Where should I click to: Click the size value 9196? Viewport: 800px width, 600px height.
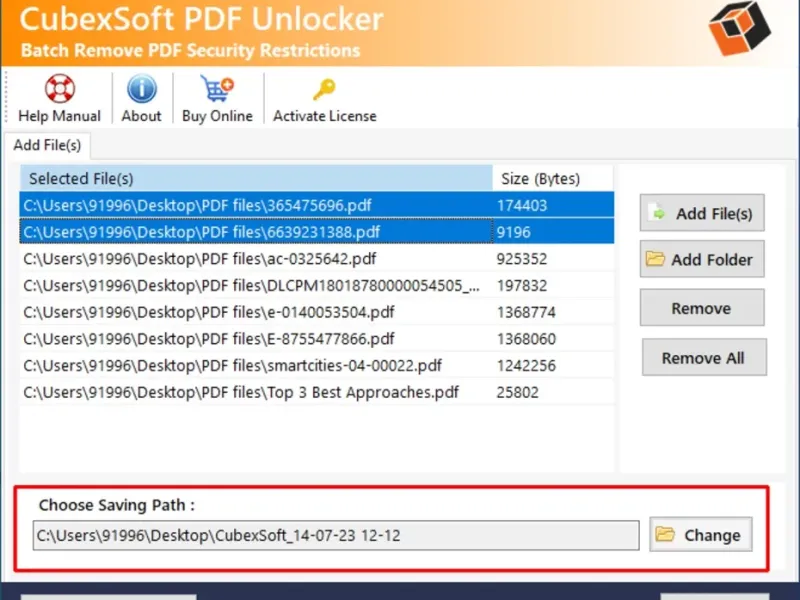point(513,232)
